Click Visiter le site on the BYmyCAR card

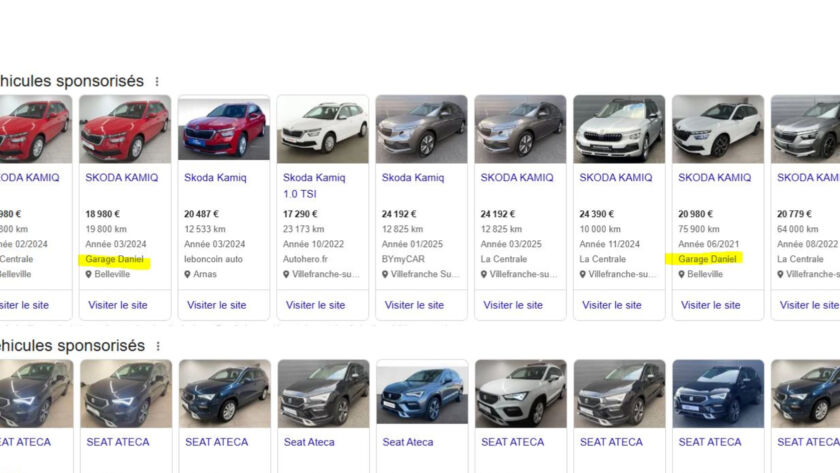pyautogui.click(x=414, y=305)
